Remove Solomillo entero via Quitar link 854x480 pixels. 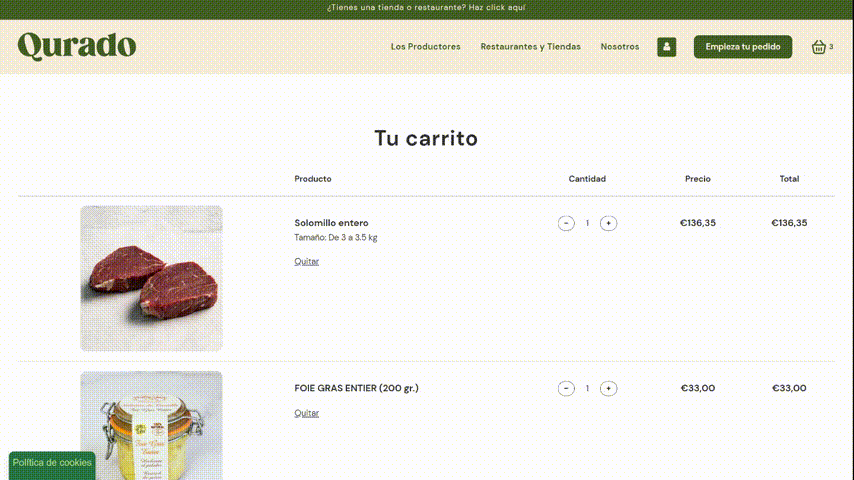(307, 262)
